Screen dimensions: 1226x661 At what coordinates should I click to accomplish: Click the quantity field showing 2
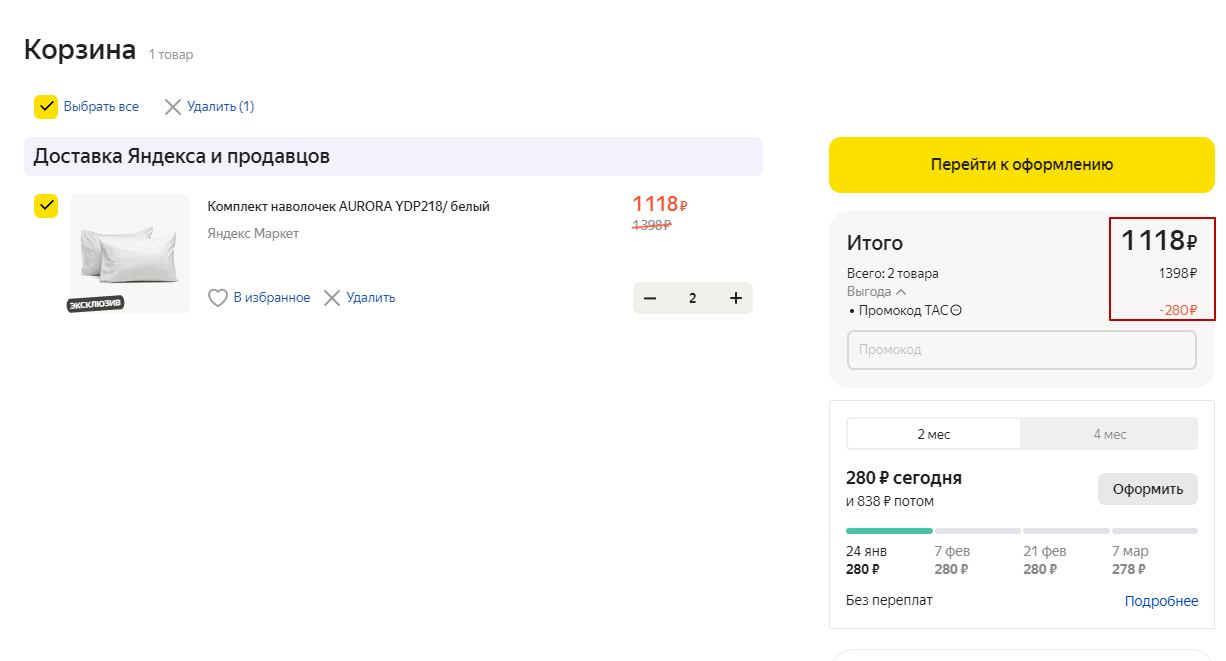pyautogui.click(x=692, y=298)
